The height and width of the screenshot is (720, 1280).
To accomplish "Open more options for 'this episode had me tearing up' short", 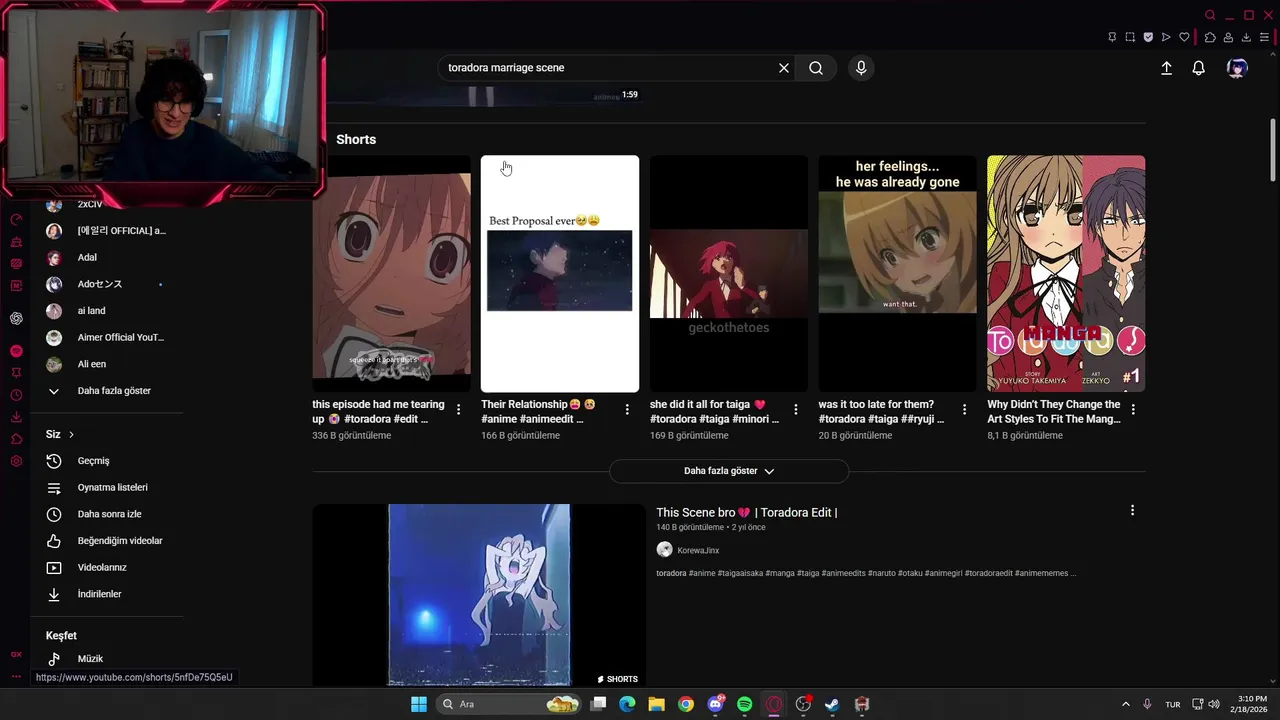I will coord(458,409).
